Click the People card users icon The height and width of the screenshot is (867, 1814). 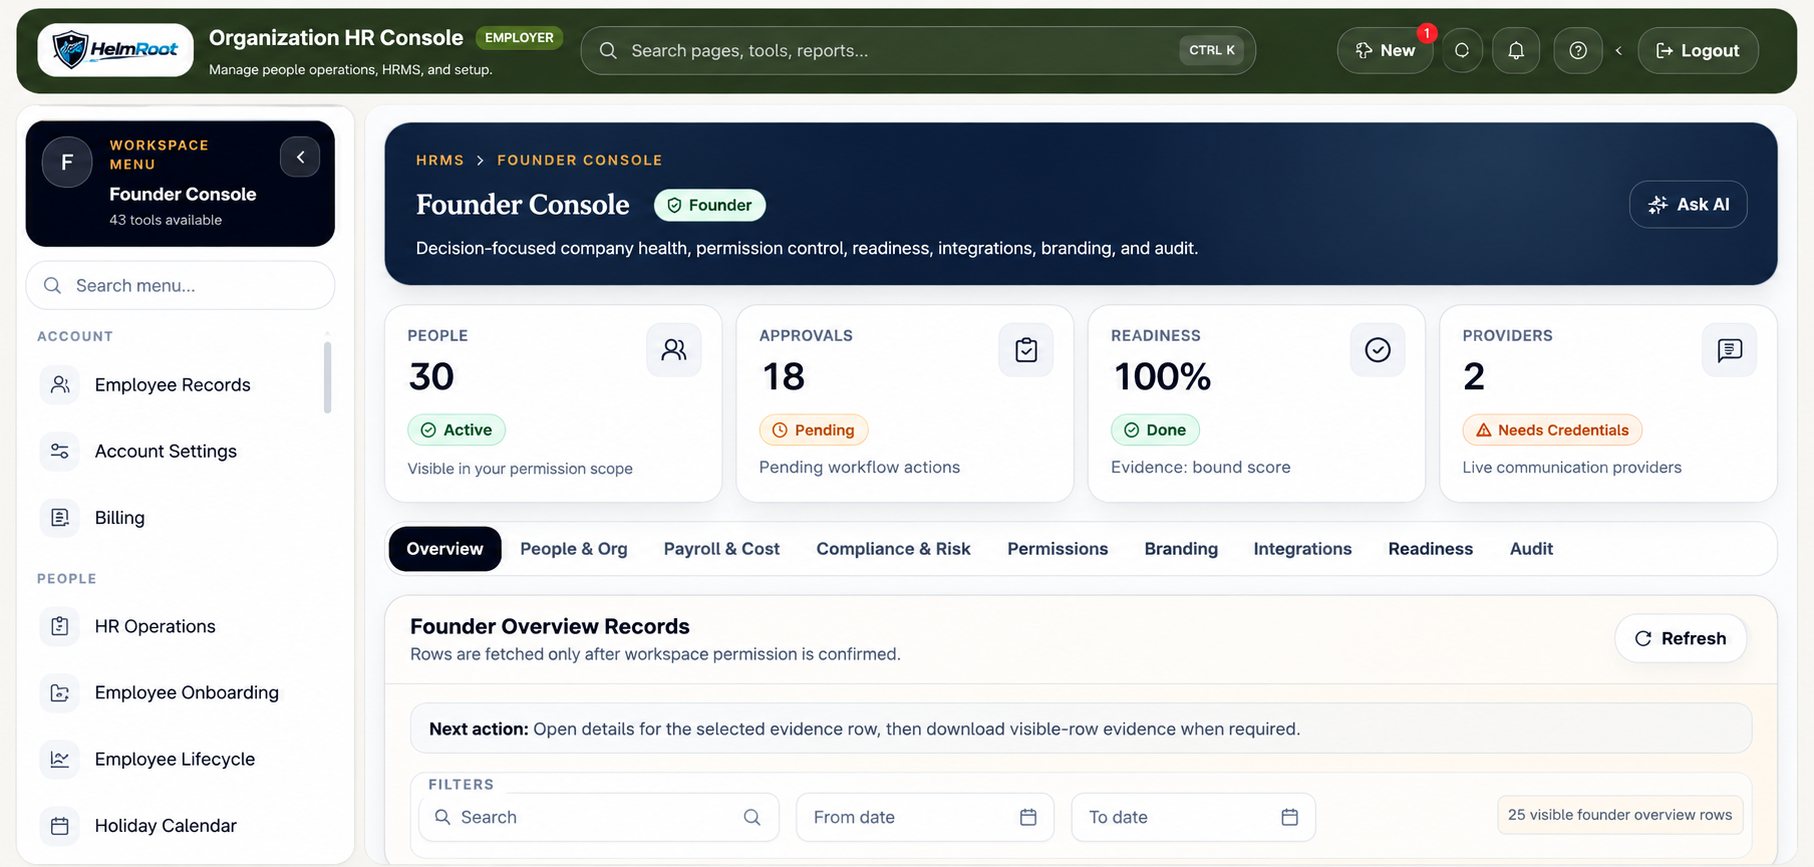(x=674, y=350)
